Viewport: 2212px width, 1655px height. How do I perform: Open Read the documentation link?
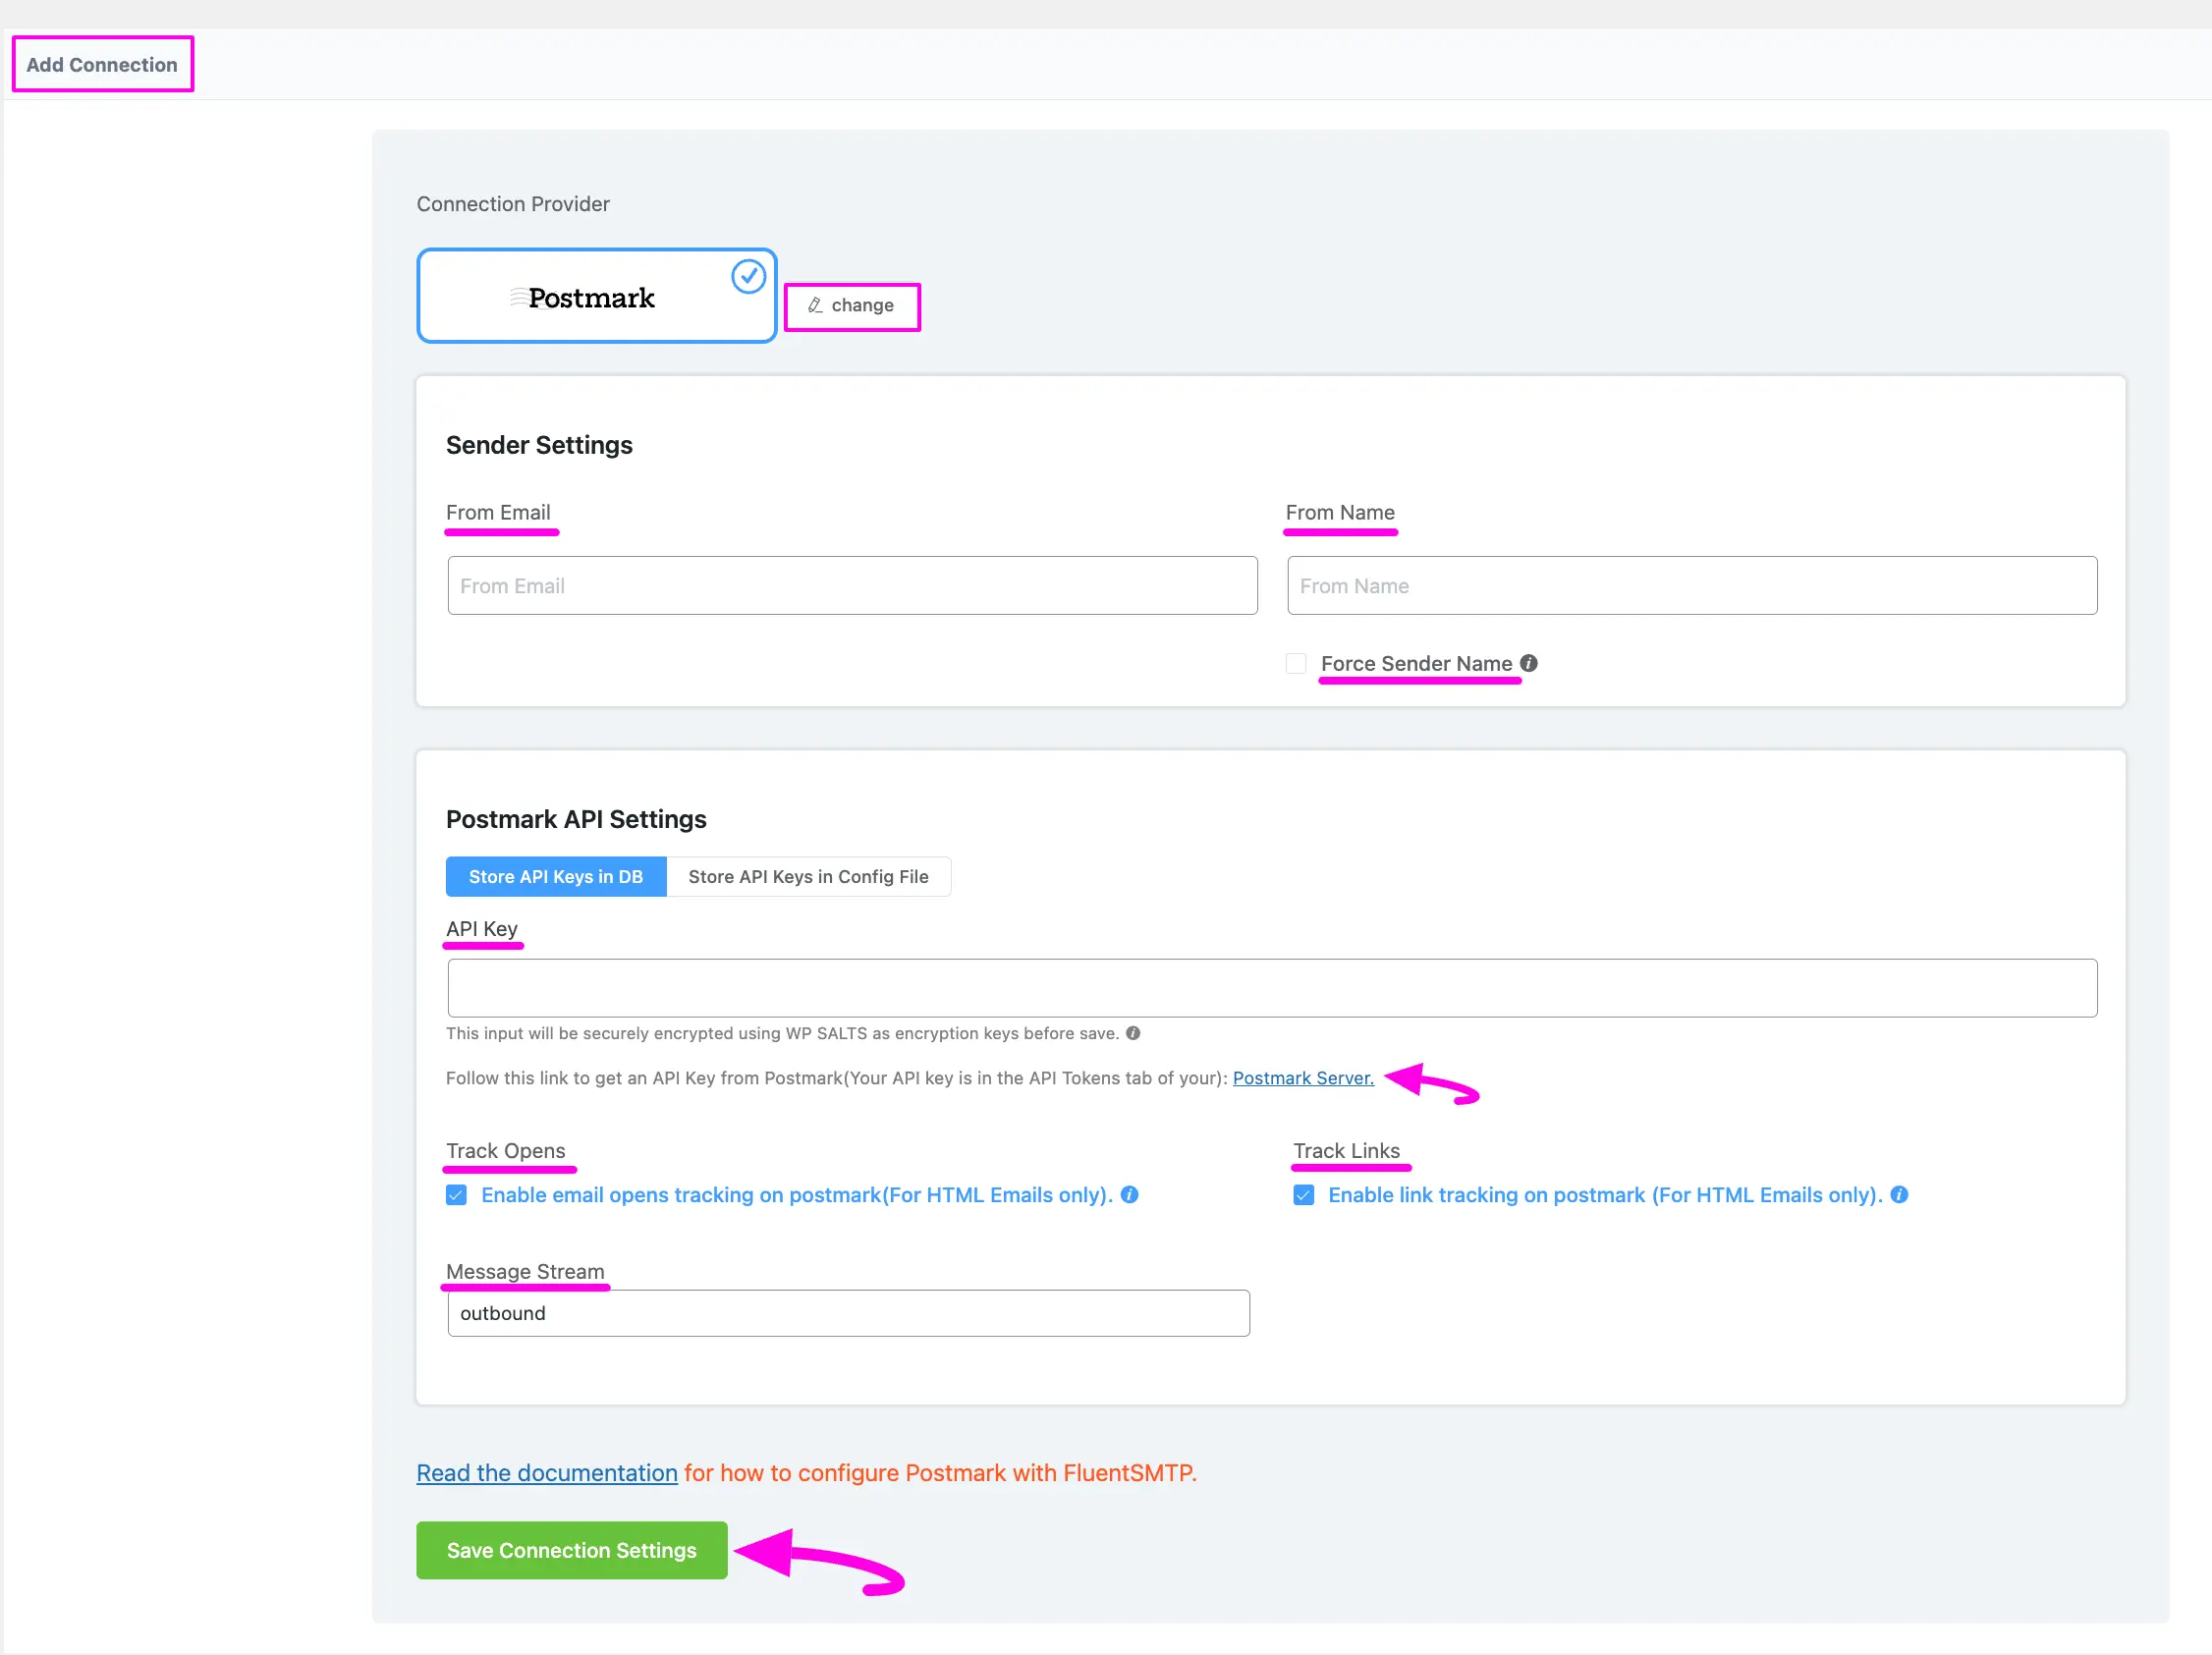[x=547, y=1473]
